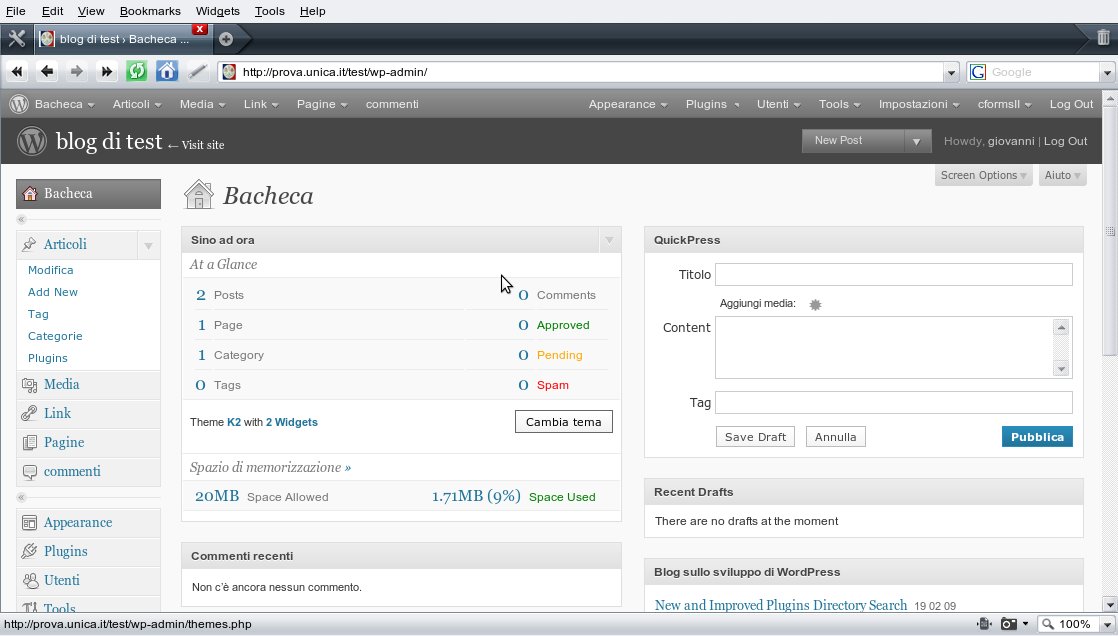Click the Pubblica button
Viewport: 1118px width, 636px height.
pos(1037,437)
